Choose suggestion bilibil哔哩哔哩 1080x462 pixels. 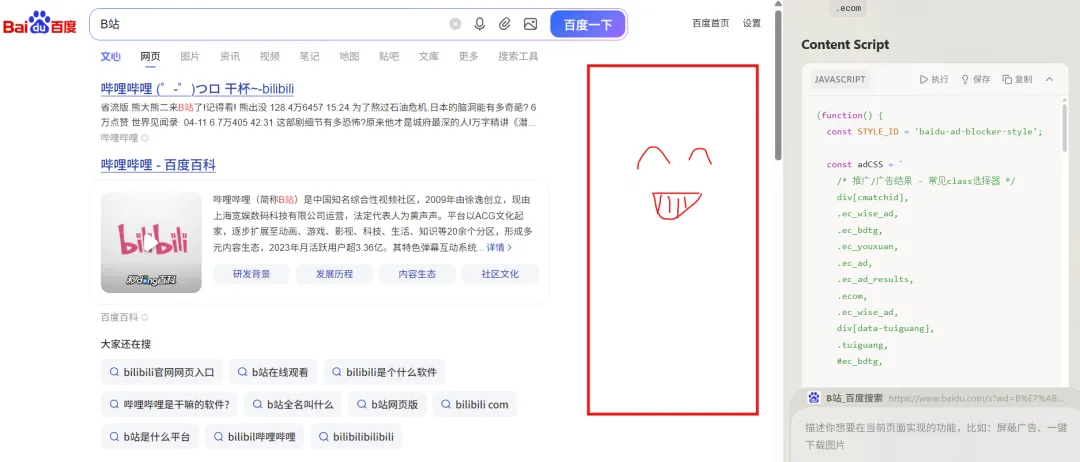(x=255, y=437)
